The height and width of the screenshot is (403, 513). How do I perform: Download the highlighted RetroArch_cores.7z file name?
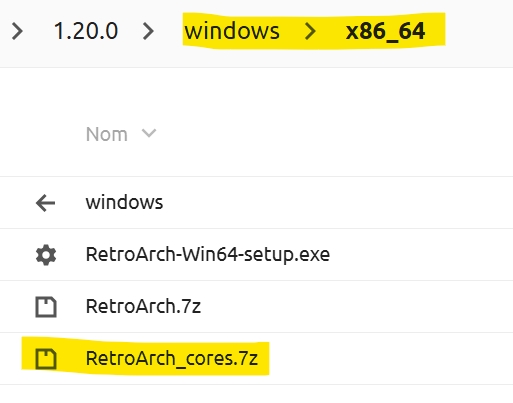[x=172, y=358]
